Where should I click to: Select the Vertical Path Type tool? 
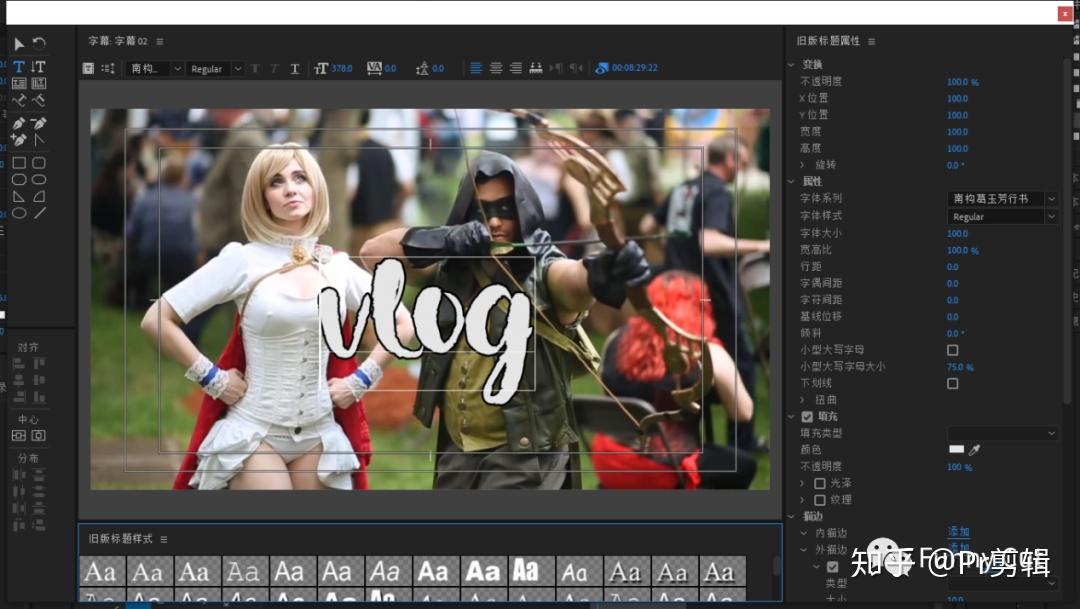coord(39,101)
